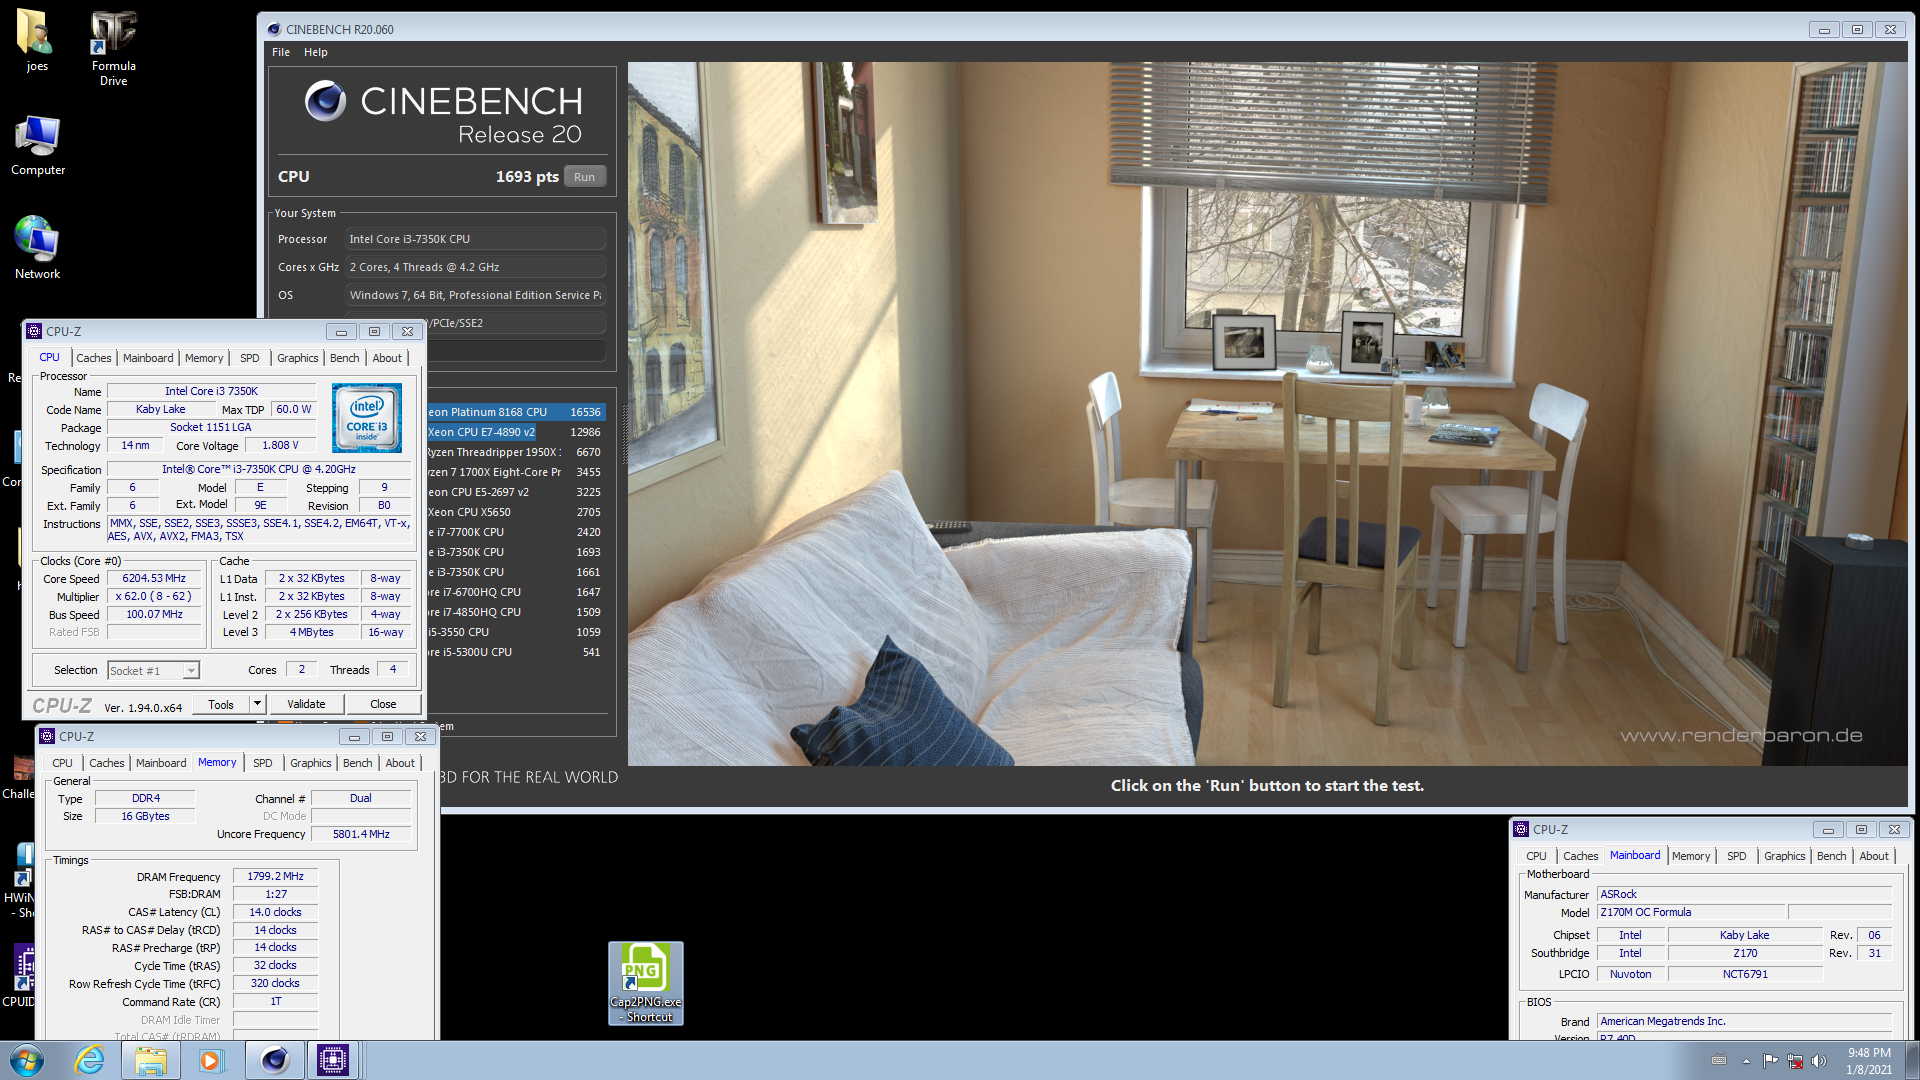The width and height of the screenshot is (1920, 1080).
Task: Open the Socket #1 selection dropdown
Action: 154,671
